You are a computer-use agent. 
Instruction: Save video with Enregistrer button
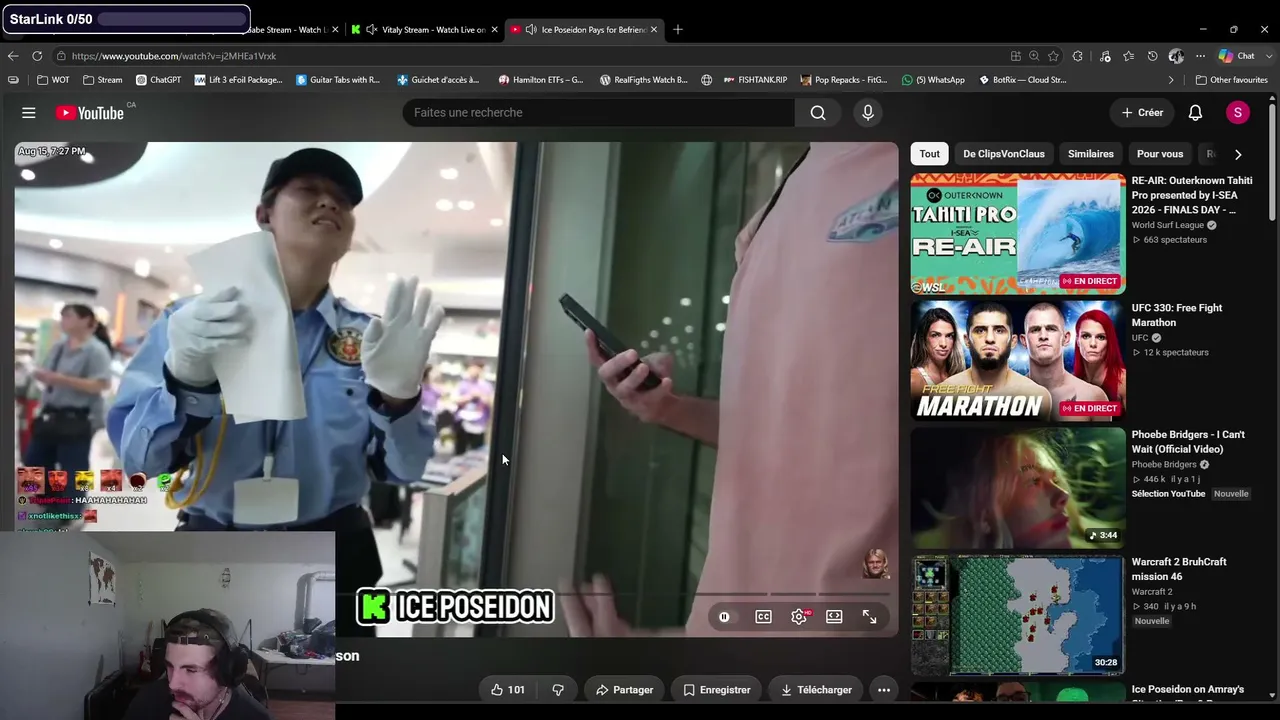tap(716, 690)
